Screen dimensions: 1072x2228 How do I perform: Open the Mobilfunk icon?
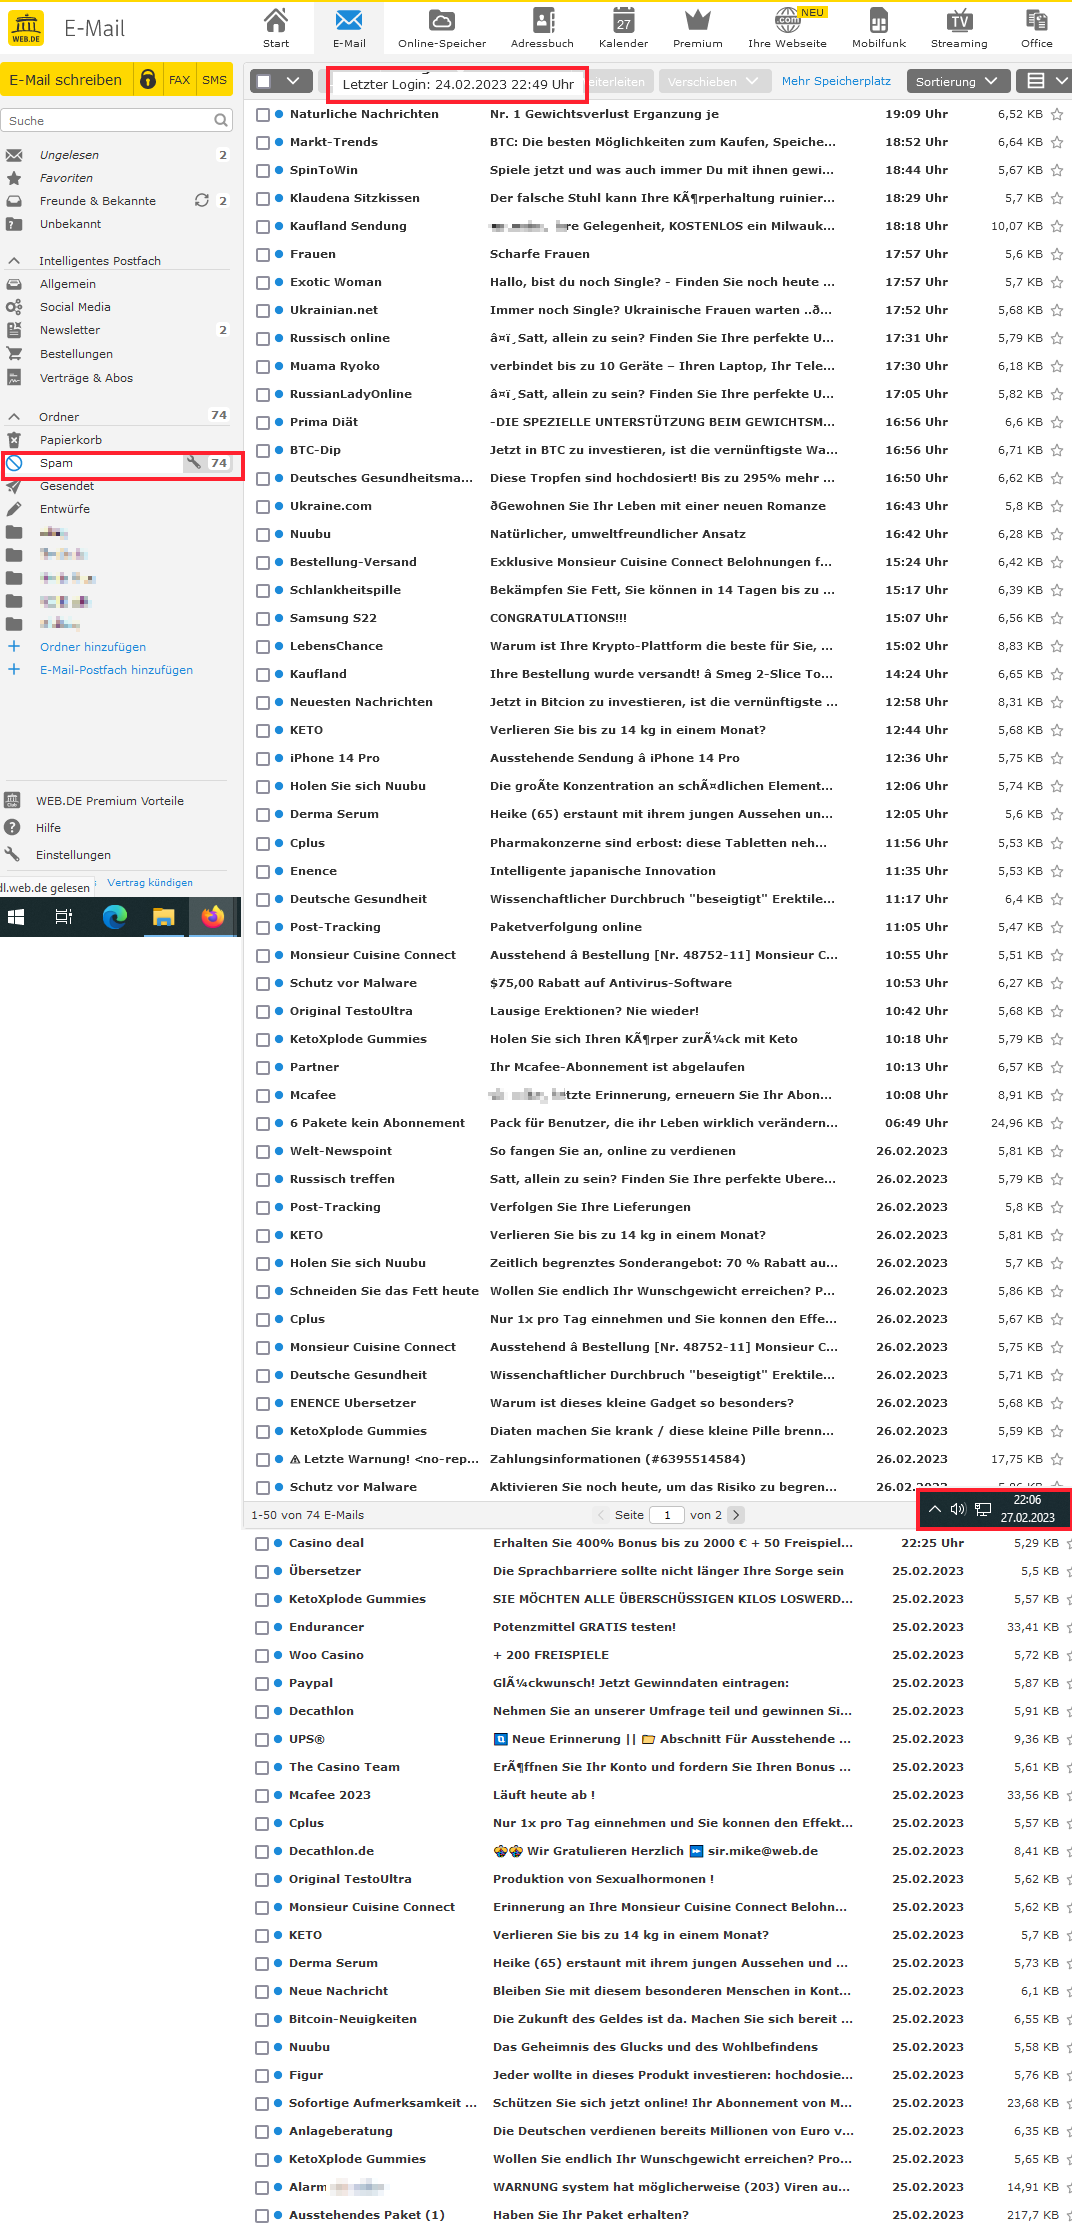tap(879, 28)
